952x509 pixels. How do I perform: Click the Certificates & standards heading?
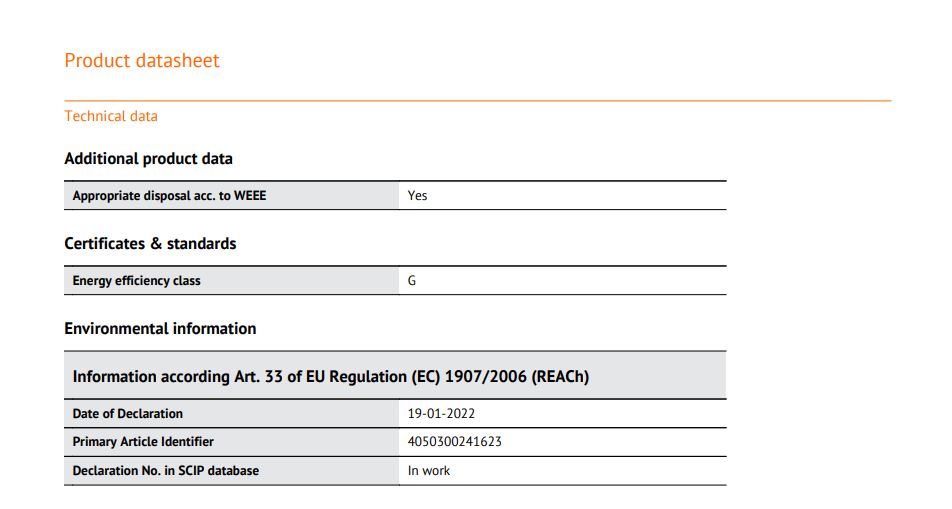150,244
